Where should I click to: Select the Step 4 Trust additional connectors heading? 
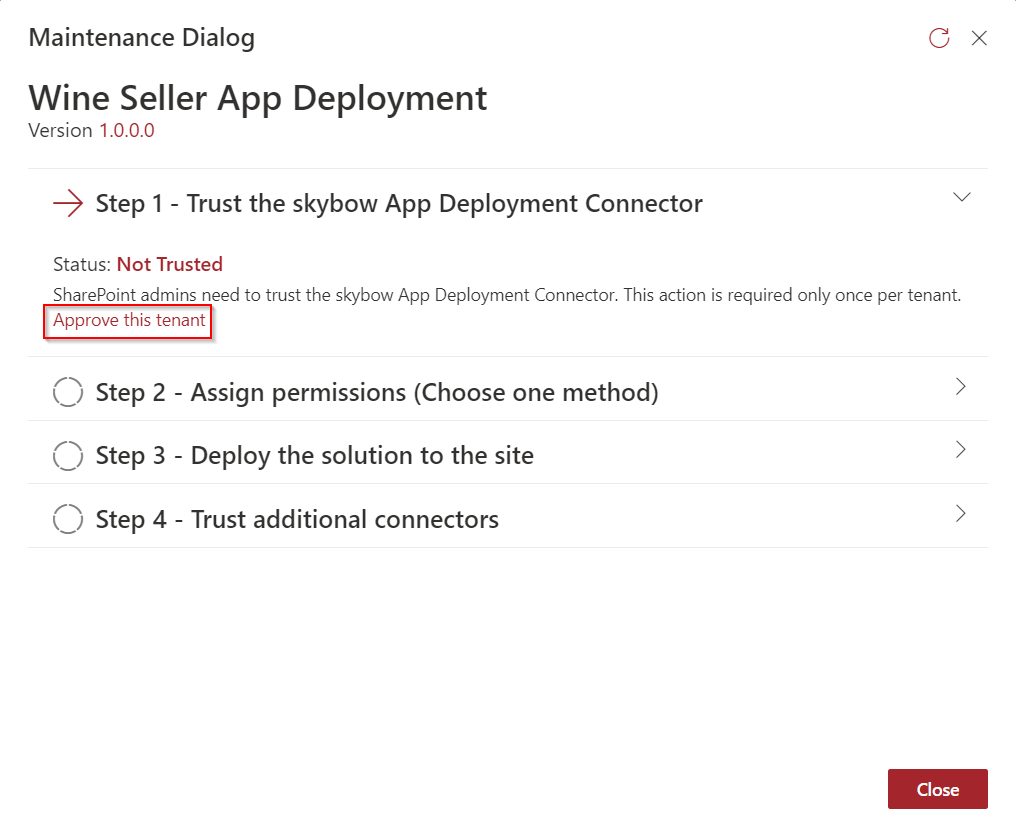[297, 519]
